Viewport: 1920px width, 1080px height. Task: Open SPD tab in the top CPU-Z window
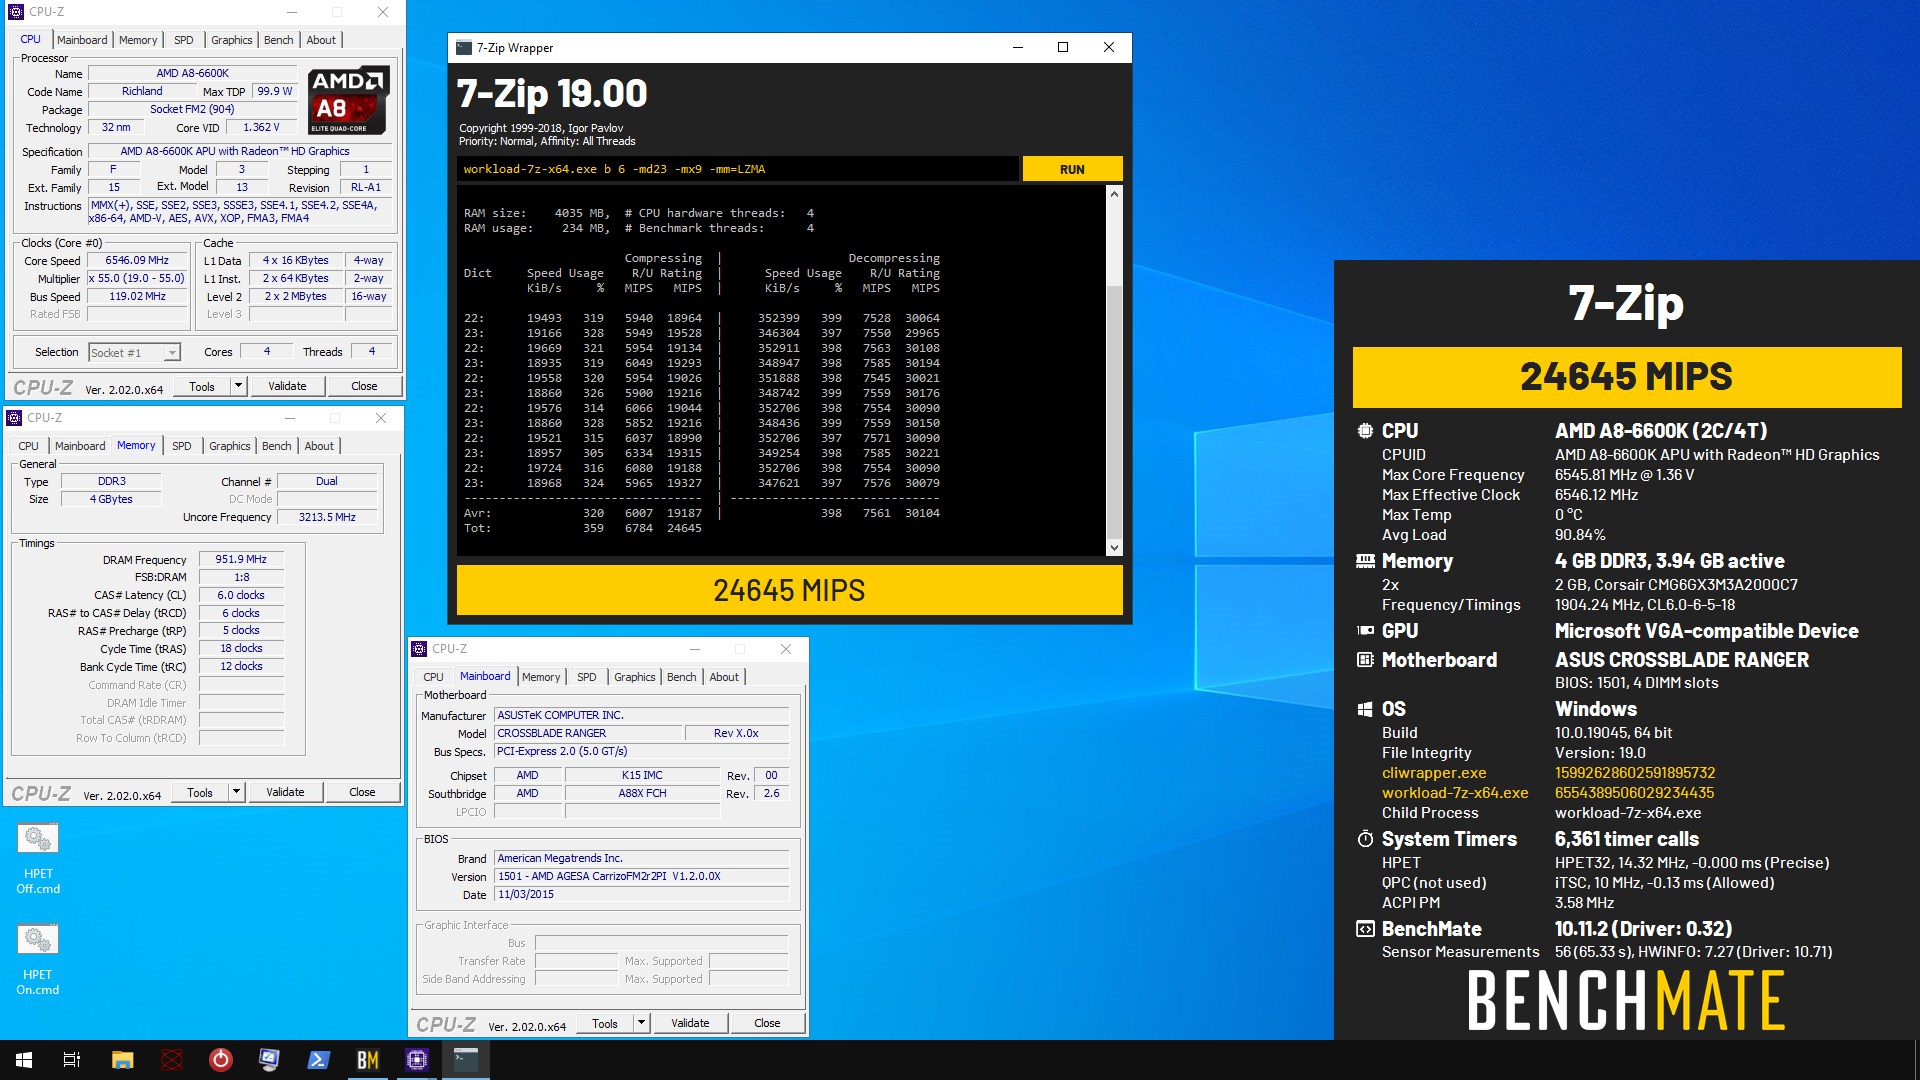(184, 40)
